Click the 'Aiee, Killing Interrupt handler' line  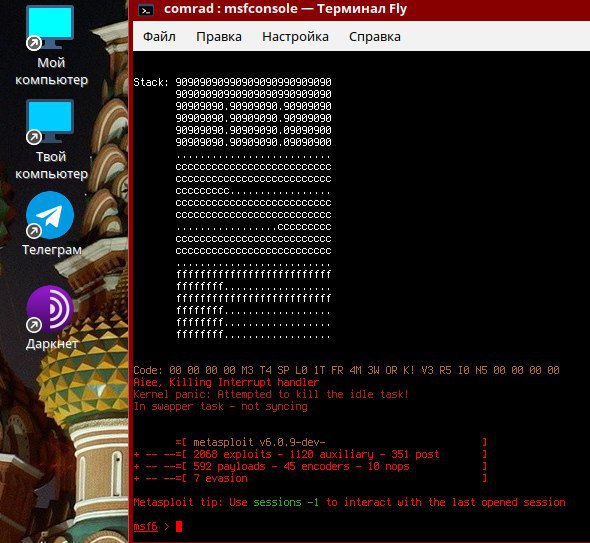point(226,382)
